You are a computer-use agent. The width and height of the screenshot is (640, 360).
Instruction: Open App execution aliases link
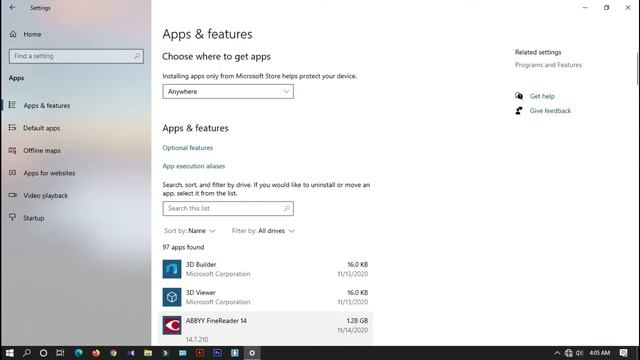[193, 166]
